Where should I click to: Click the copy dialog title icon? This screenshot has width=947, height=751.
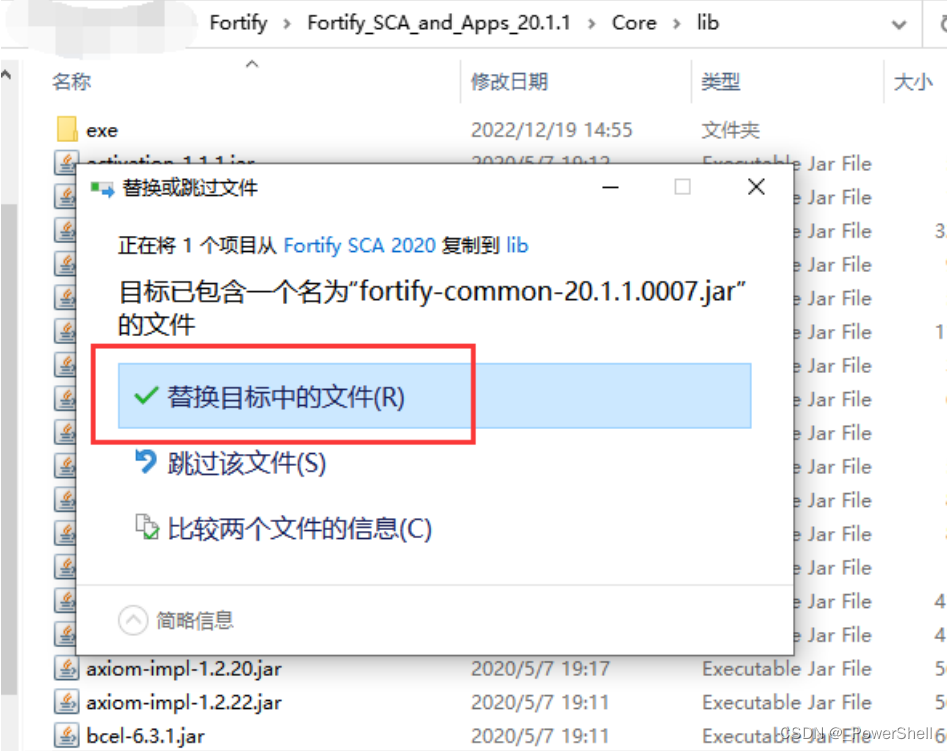pyautogui.click(x=101, y=189)
